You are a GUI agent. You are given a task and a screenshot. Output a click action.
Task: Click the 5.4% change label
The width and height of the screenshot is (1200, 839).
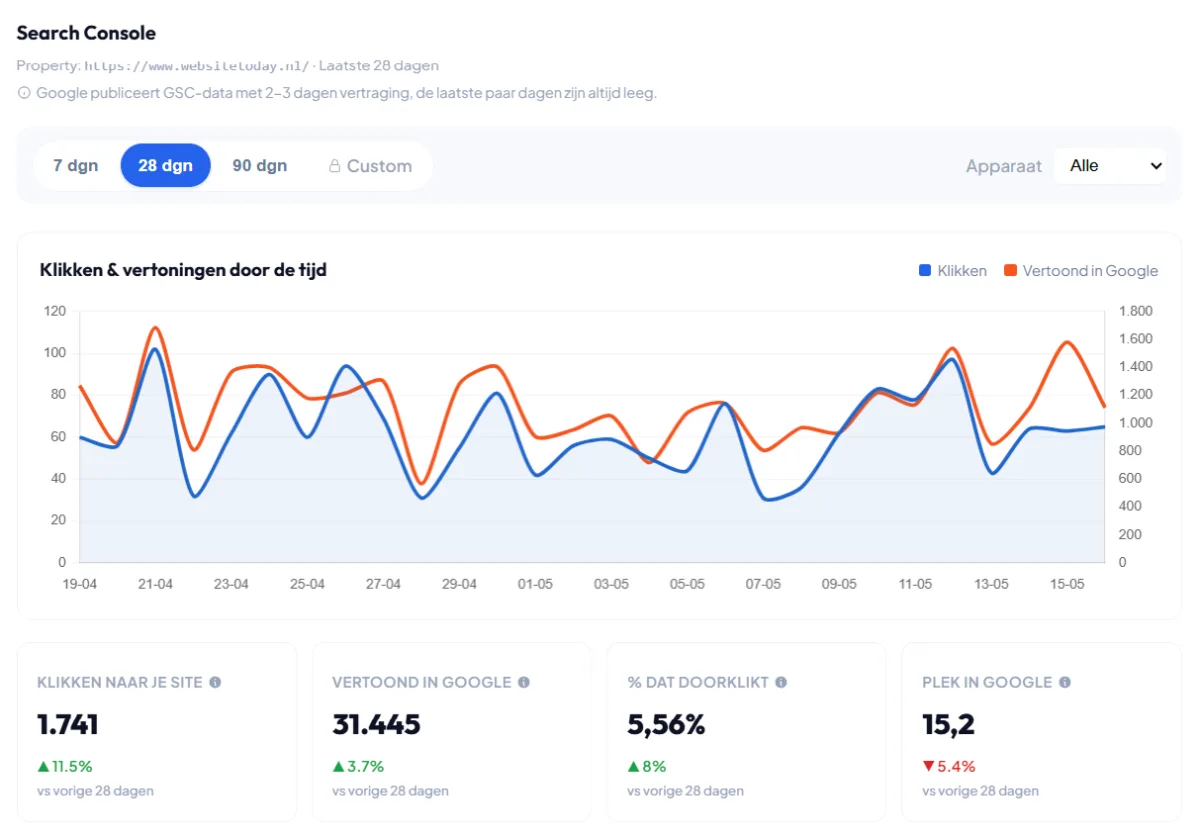click(957, 767)
